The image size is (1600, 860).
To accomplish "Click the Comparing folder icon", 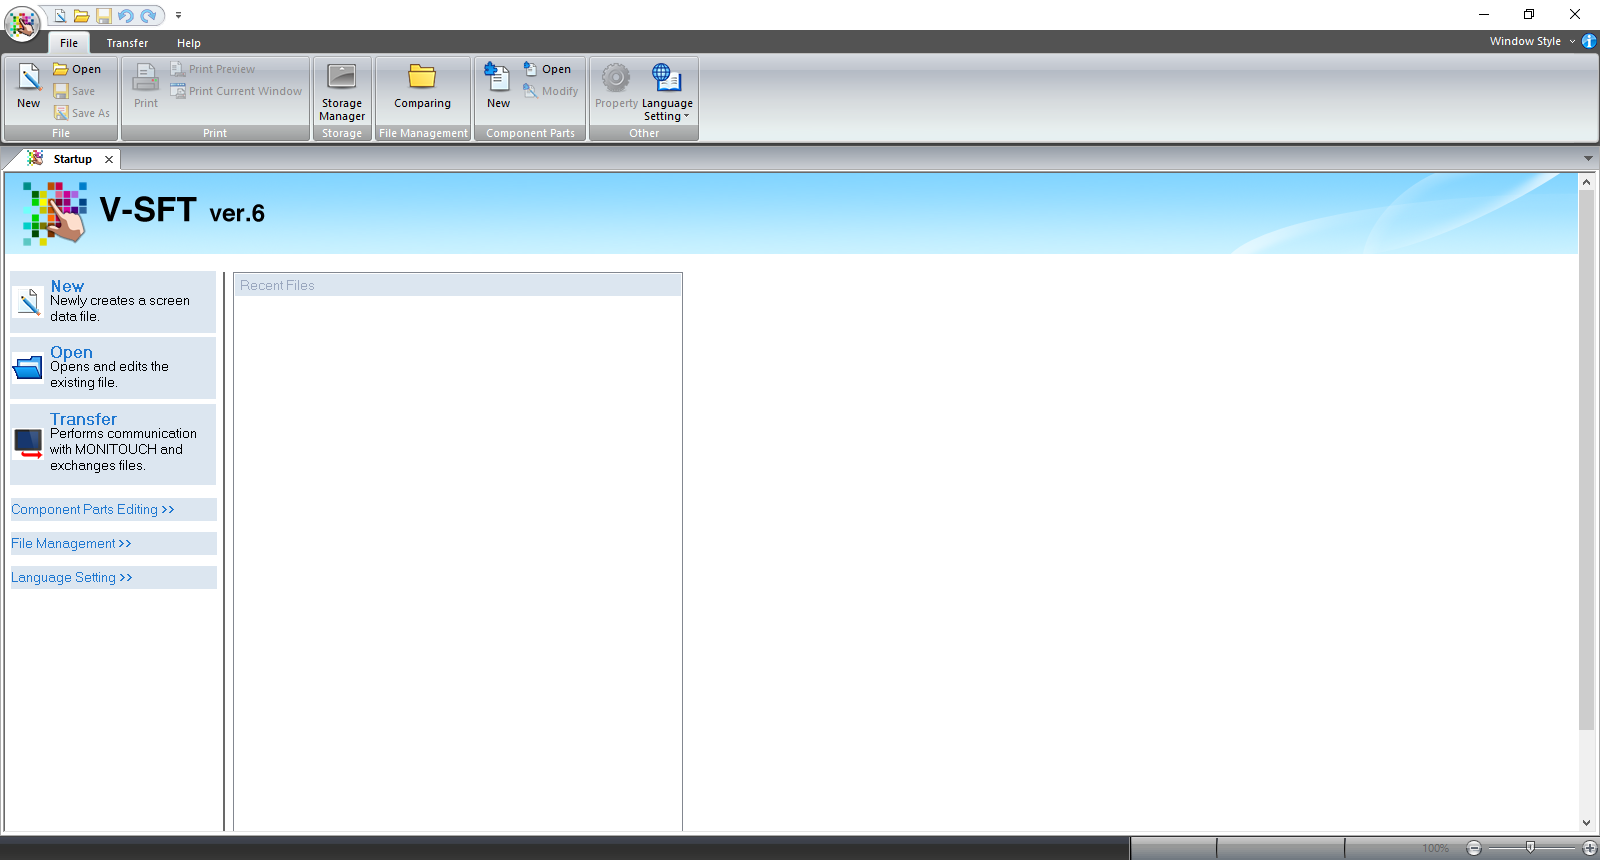I will [422, 76].
